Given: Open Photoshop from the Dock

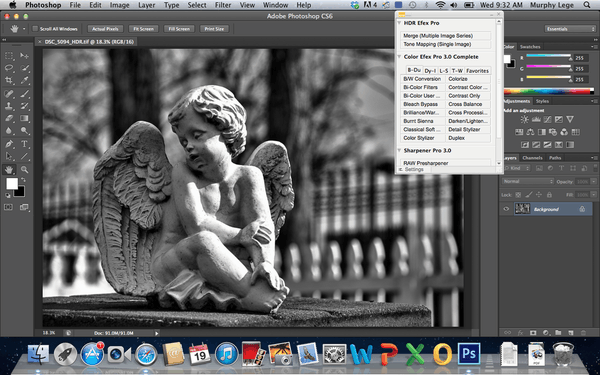Looking at the screenshot, I should pyautogui.click(x=469, y=353).
